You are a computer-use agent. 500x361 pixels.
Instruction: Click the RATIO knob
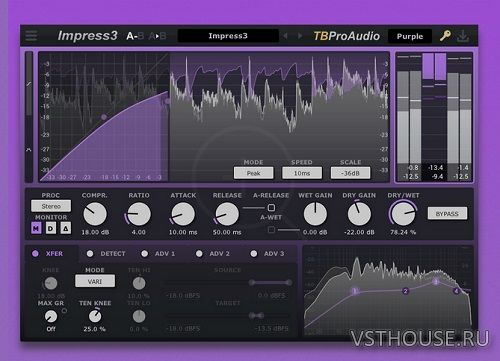139,214
